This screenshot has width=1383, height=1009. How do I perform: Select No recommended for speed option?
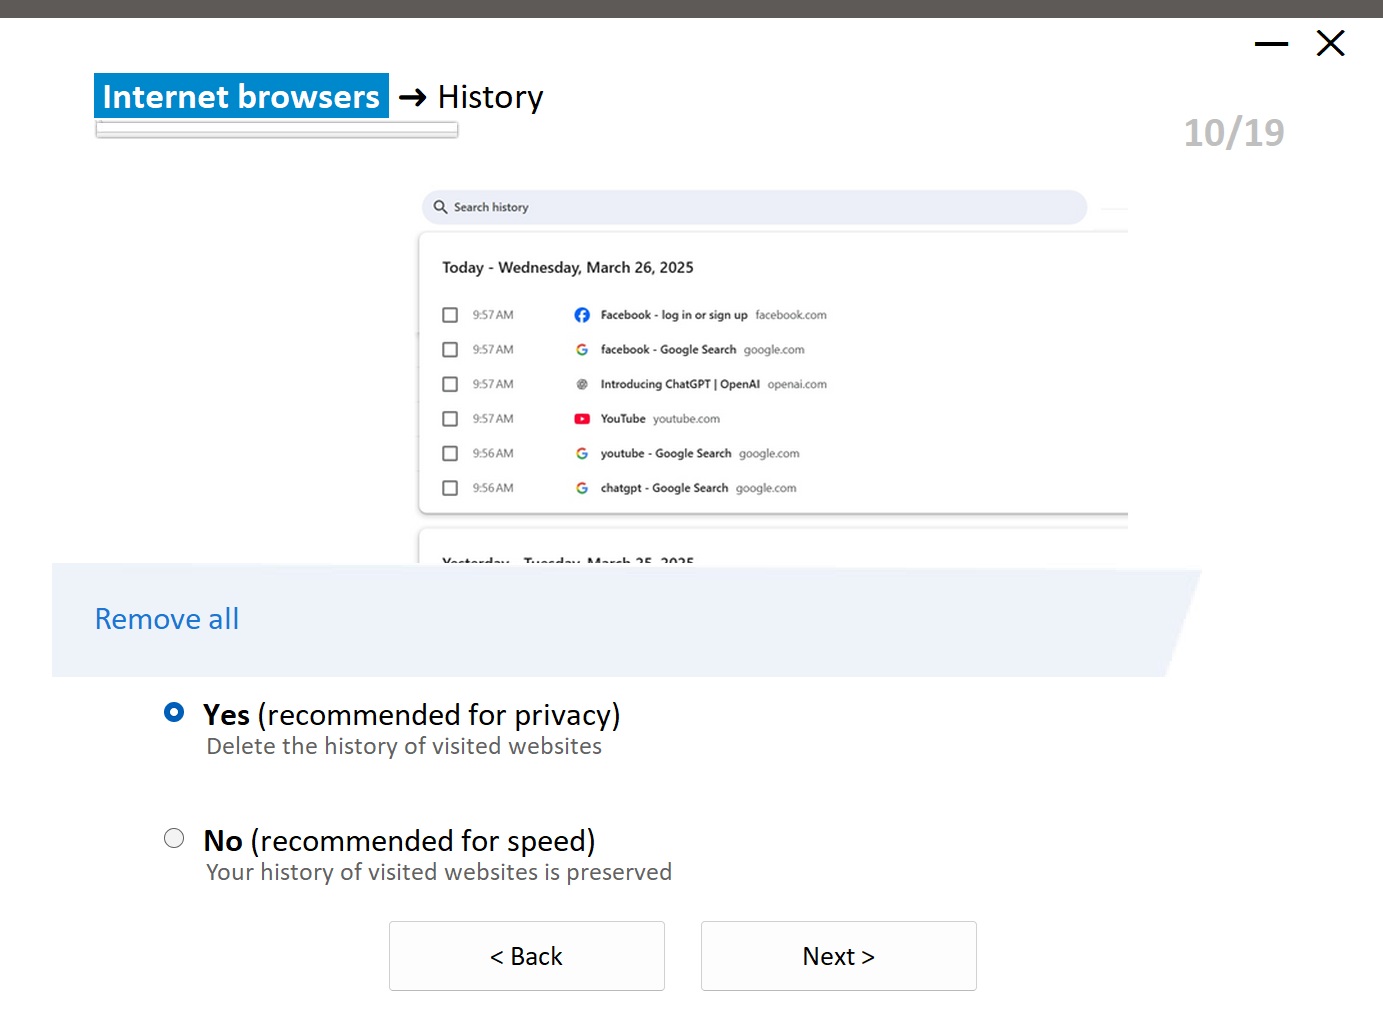(x=174, y=838)
